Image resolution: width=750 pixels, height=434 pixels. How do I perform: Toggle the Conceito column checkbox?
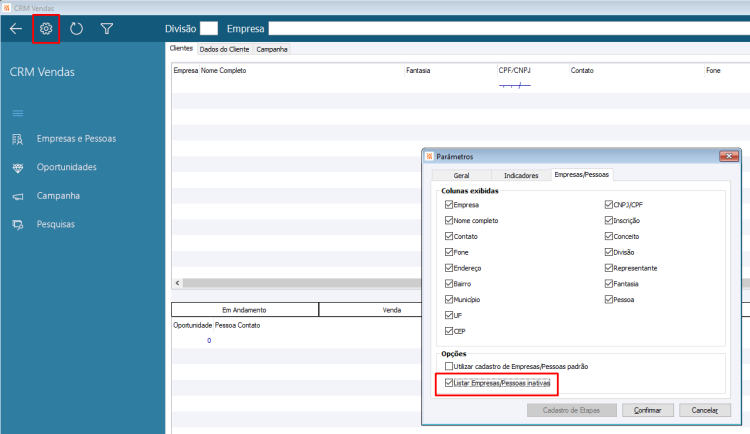coord(608,236)
